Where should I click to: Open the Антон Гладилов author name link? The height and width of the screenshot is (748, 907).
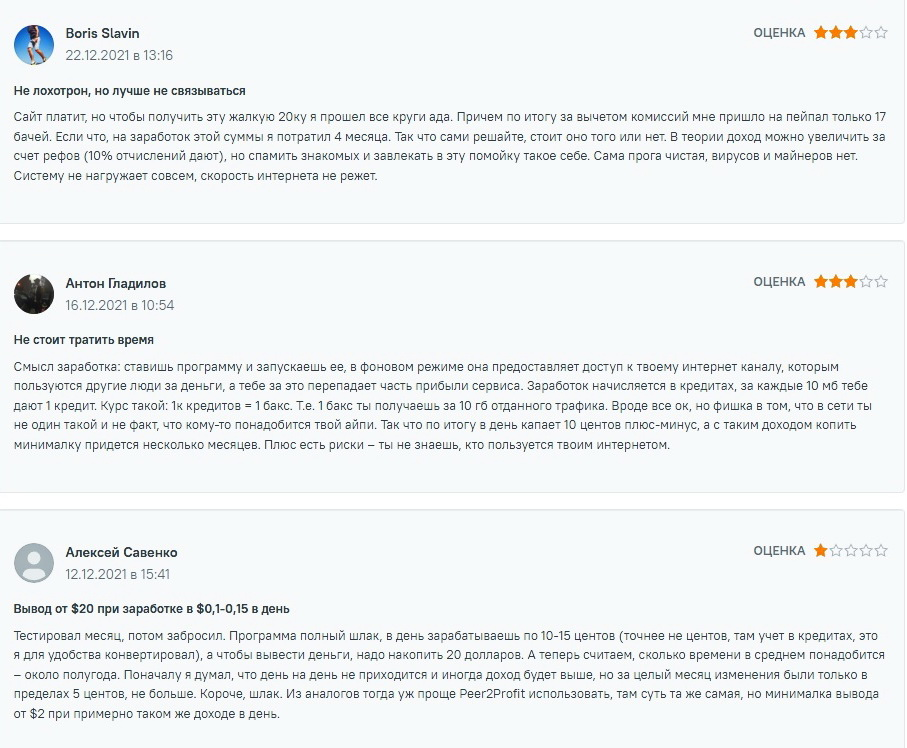116,283
